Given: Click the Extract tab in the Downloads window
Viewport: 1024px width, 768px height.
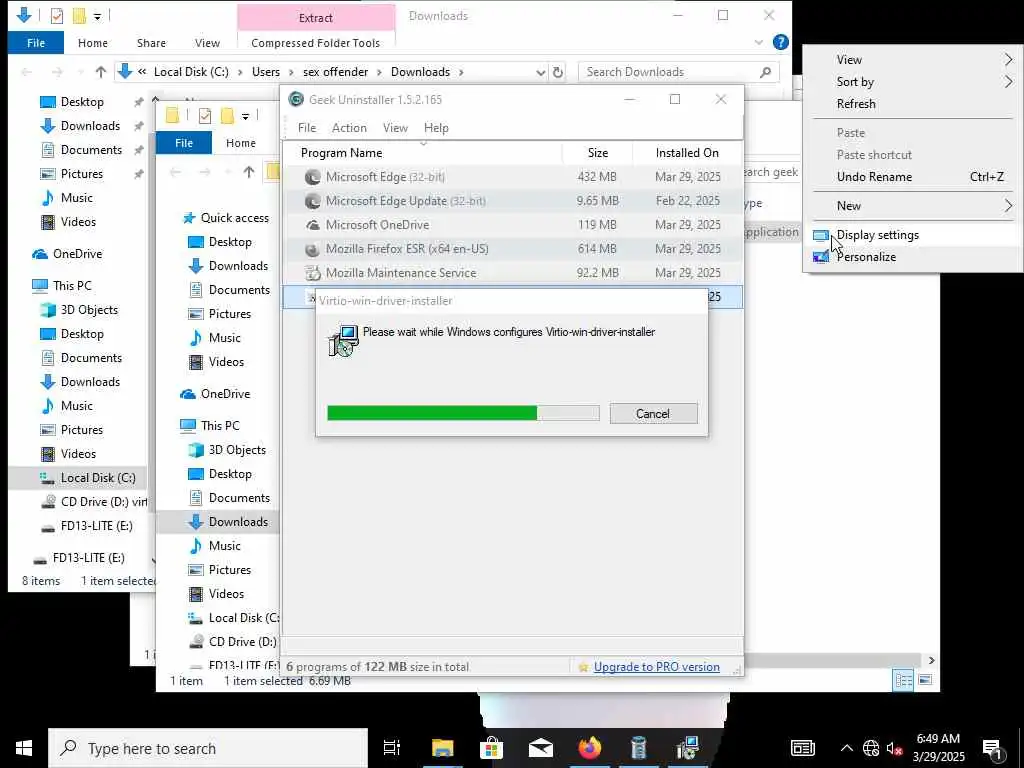Looking at the screenshot, I should coord(316,18).
